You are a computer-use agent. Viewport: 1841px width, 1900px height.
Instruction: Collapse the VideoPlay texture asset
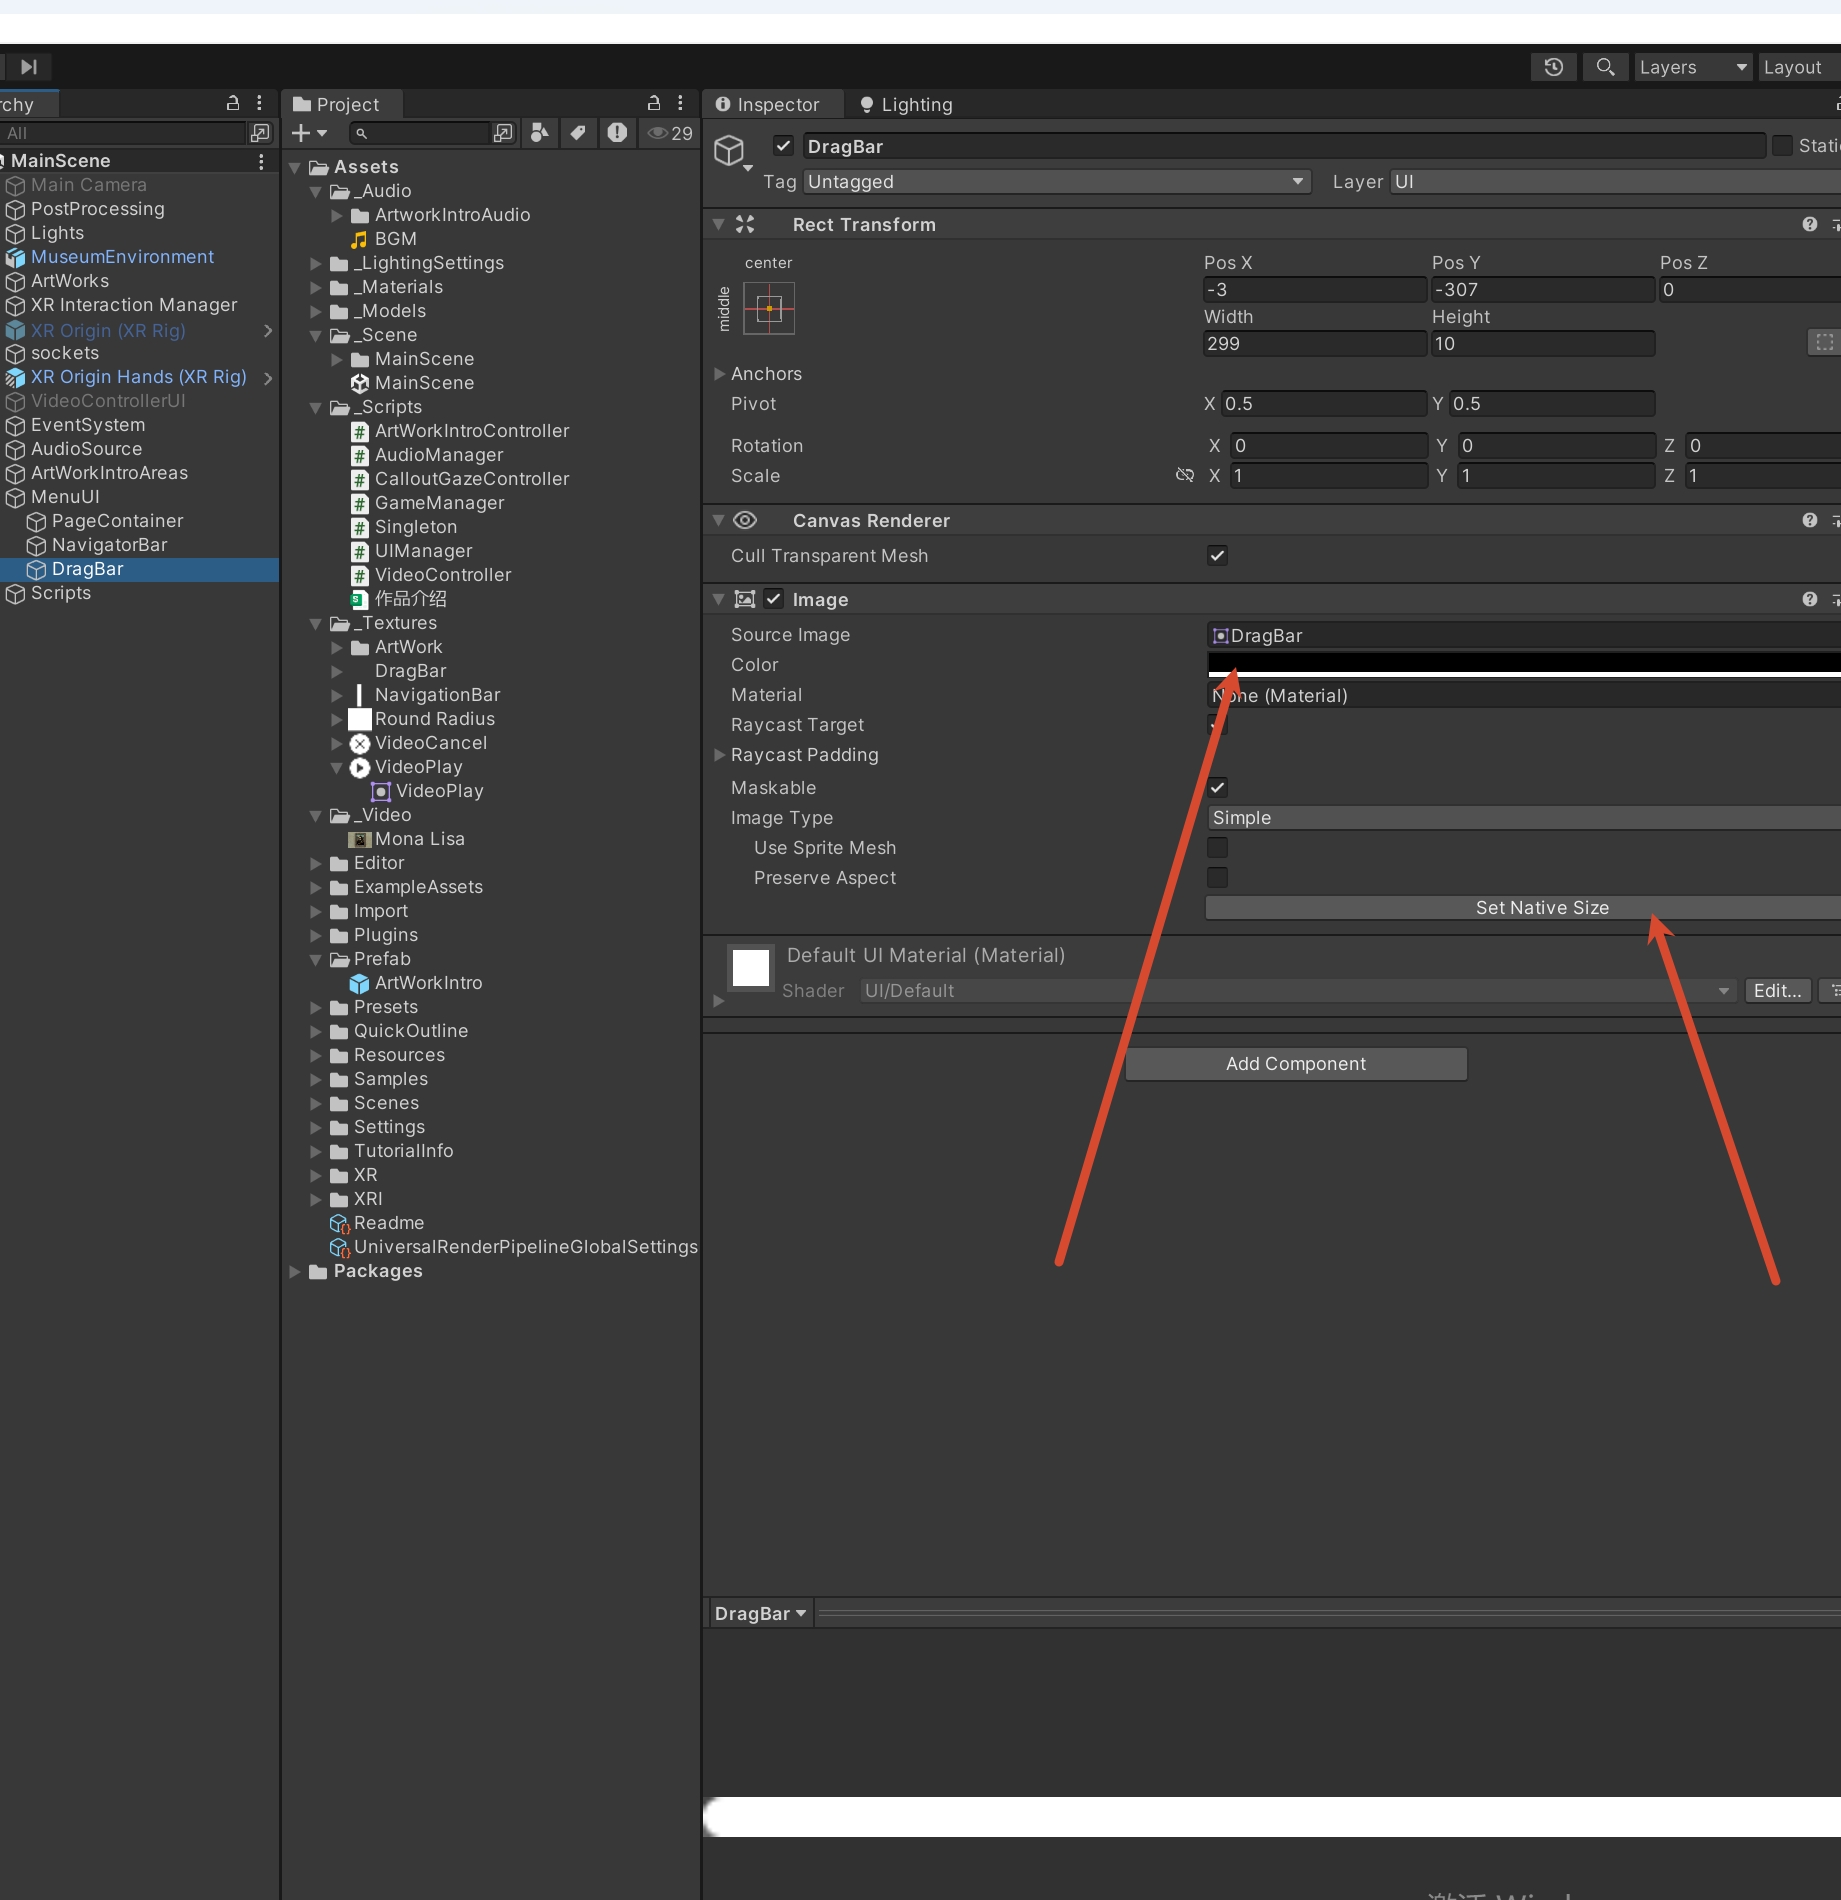(x=337, y=767)
